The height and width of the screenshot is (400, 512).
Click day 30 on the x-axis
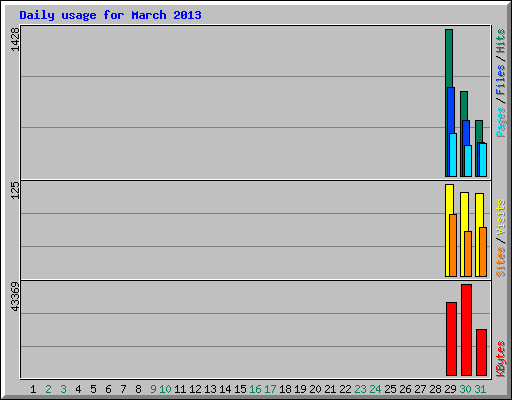[x=465, y=389]
